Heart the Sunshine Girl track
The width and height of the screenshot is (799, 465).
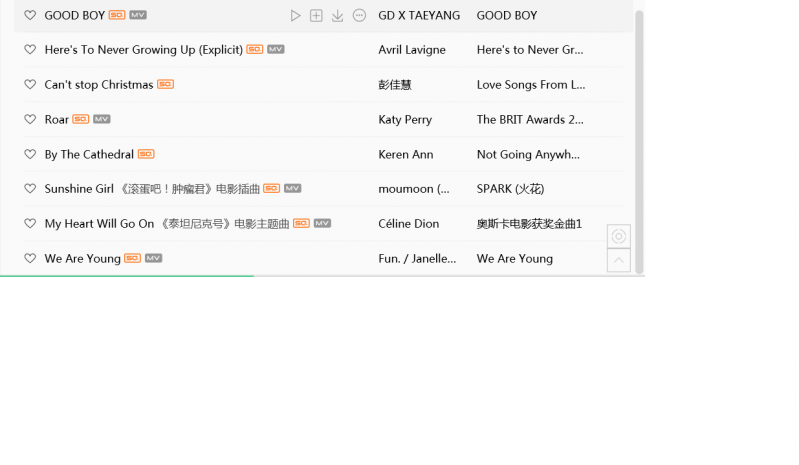[x=30, y=188]
